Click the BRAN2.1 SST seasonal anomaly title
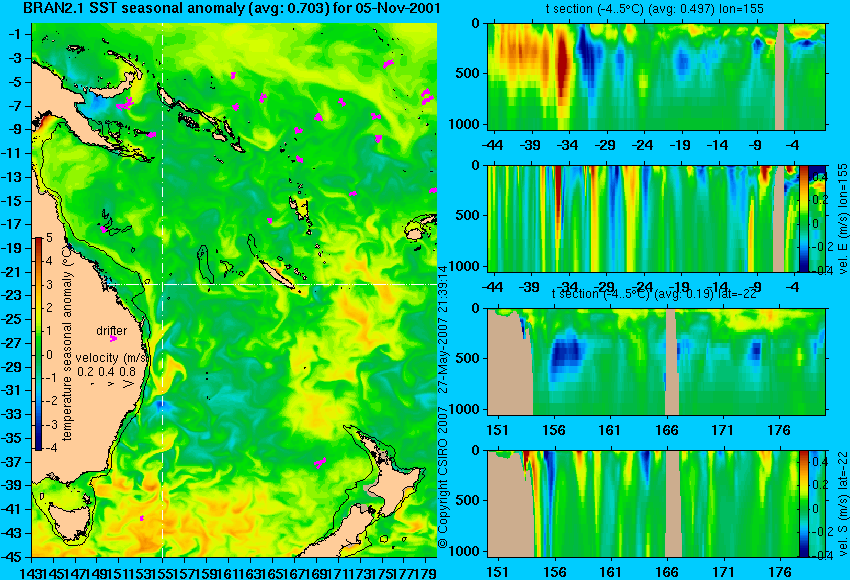This screenshot has width=850, height=580. 231,8
